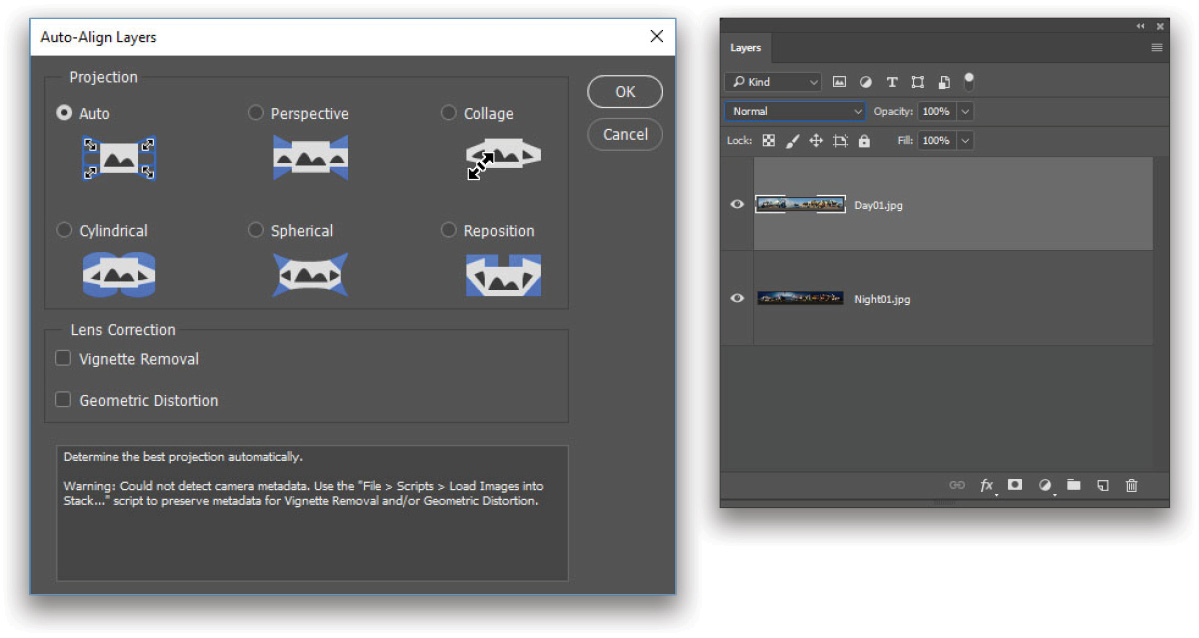Enable the Geometric Distortion checkbox

point(63,400)
